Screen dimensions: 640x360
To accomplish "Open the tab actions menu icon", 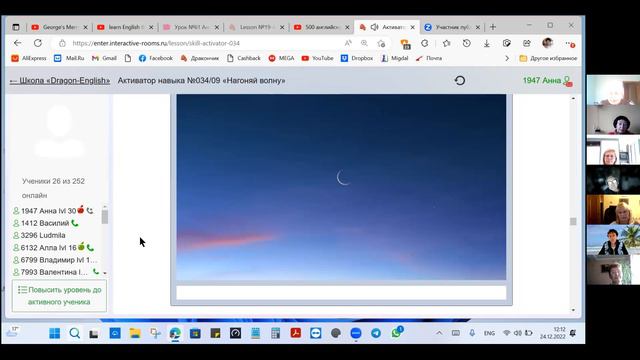I will click(16, 27).
